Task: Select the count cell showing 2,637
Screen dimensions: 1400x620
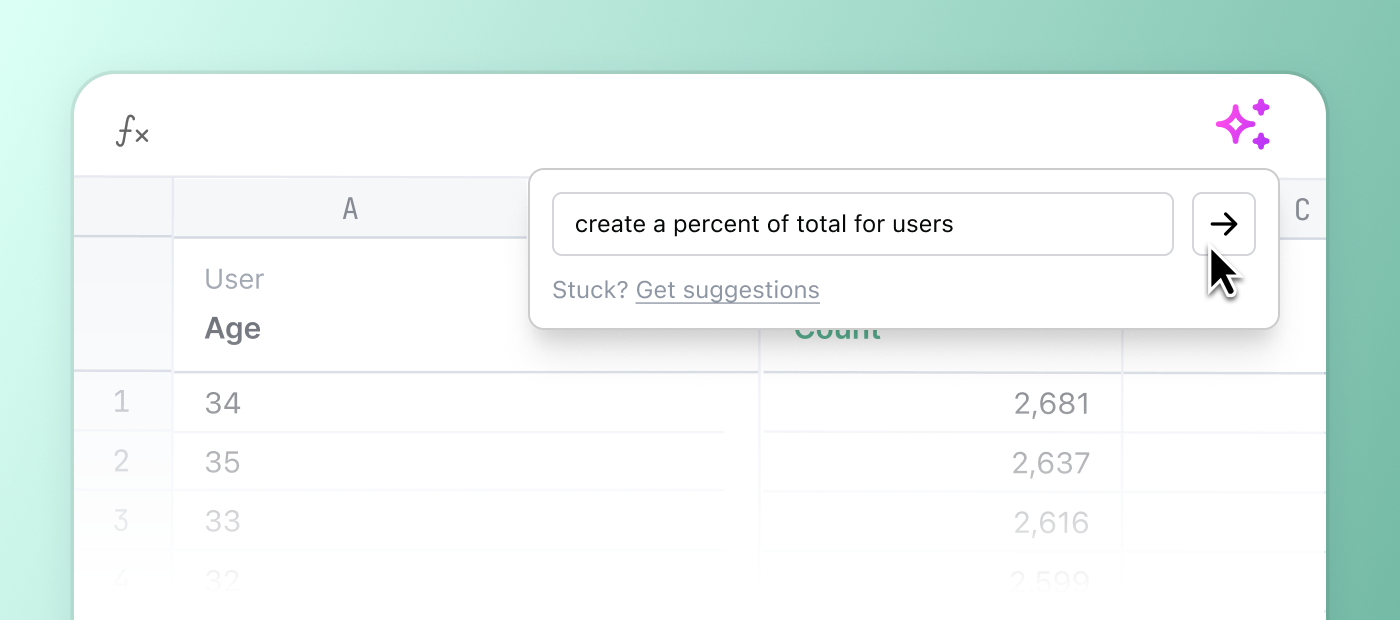Action: (x=941, y=463)
